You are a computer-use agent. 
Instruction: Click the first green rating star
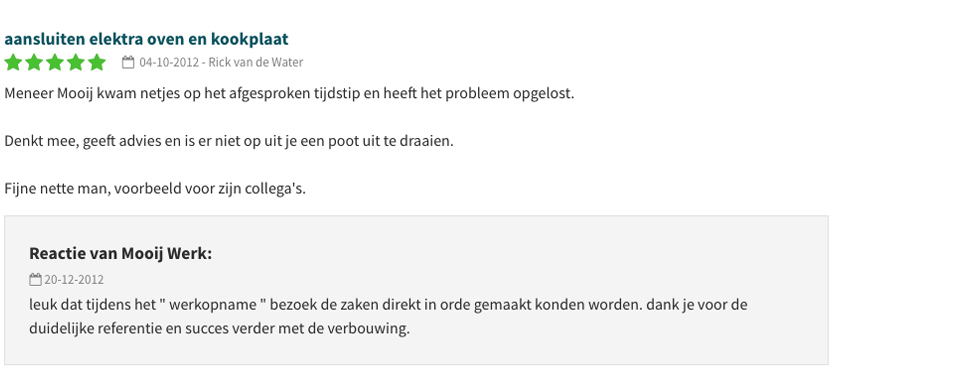coord(13,62)
